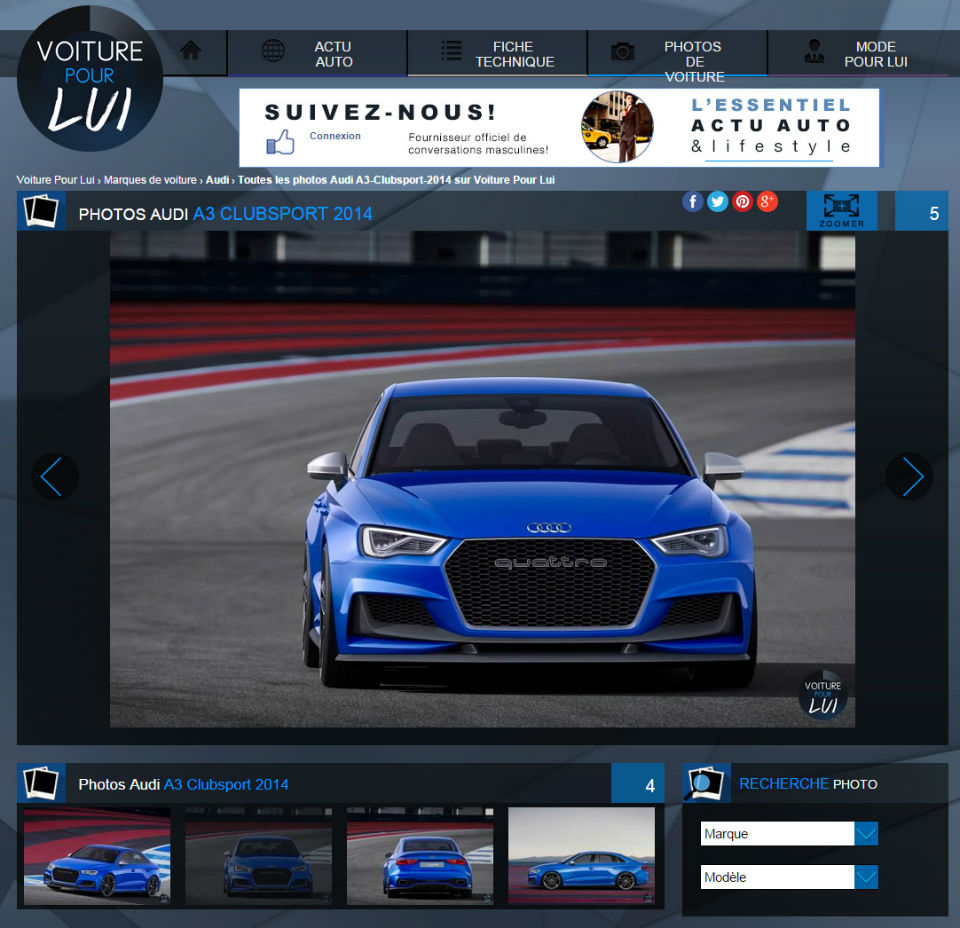Open thumbnail of blue Audi front three-quarter view
The image size is (960, 928).
pyautogui.click(x=97, y=856)
